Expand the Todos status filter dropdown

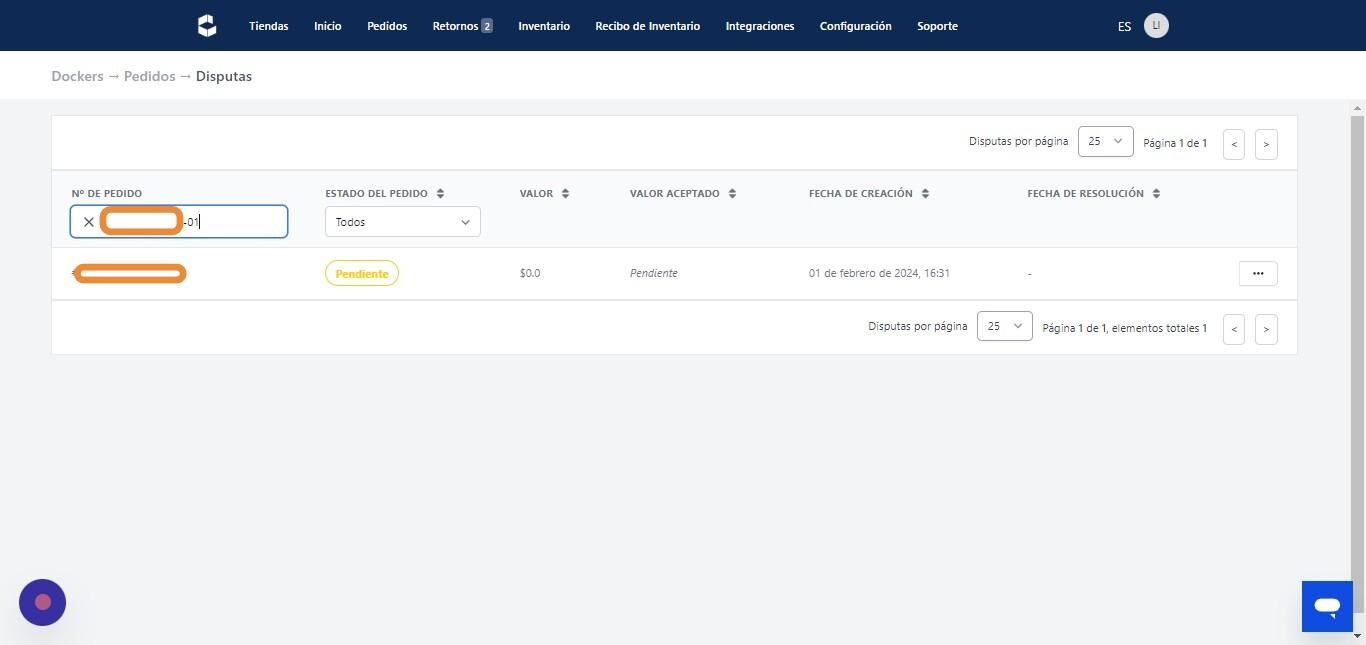pyautogui.click(x=402, y=222)
